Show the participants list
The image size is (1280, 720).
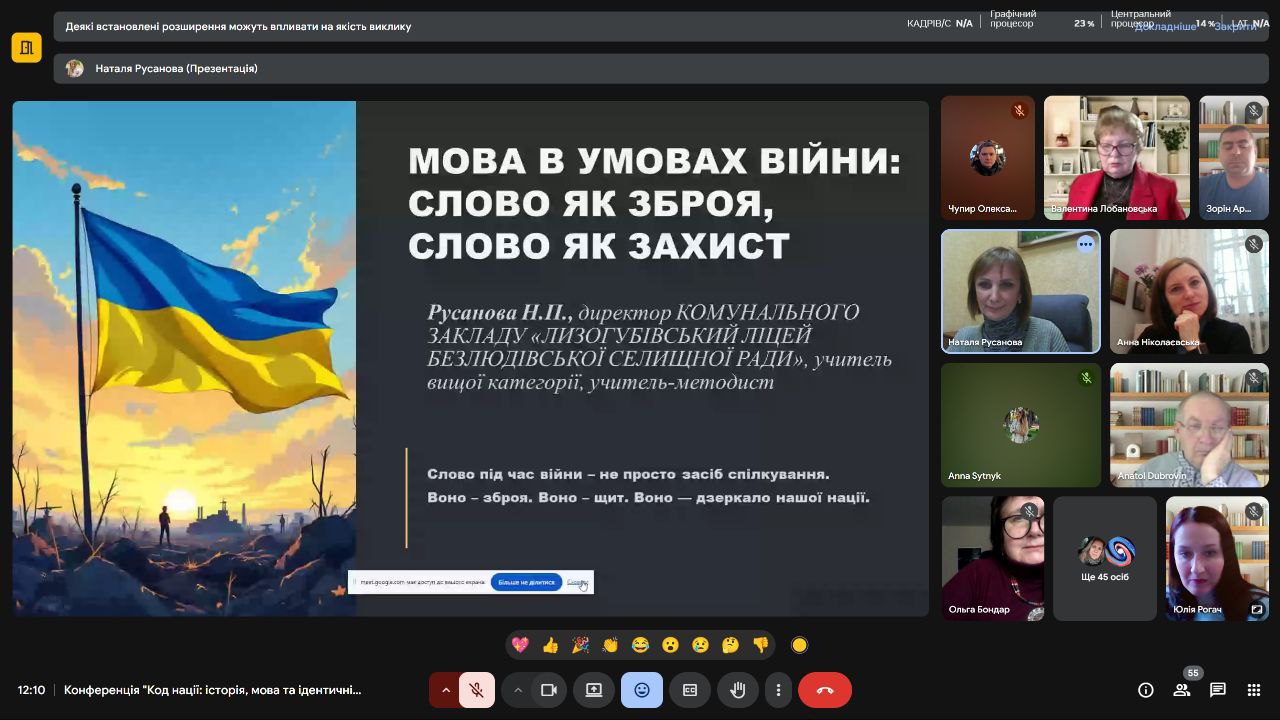pyautogui.click(x=1182, y=690)
